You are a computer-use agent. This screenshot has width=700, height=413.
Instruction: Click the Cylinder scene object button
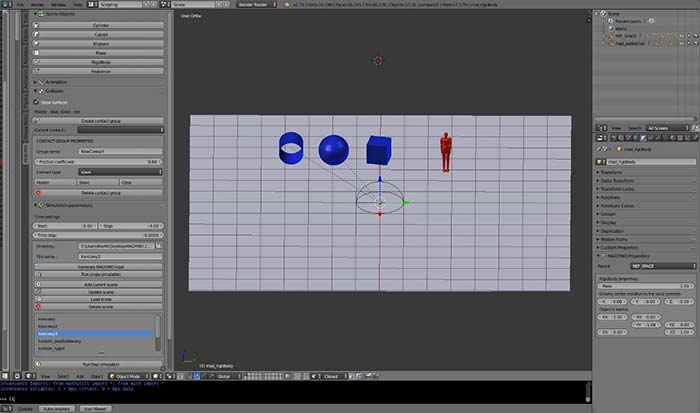pos(100,26)
